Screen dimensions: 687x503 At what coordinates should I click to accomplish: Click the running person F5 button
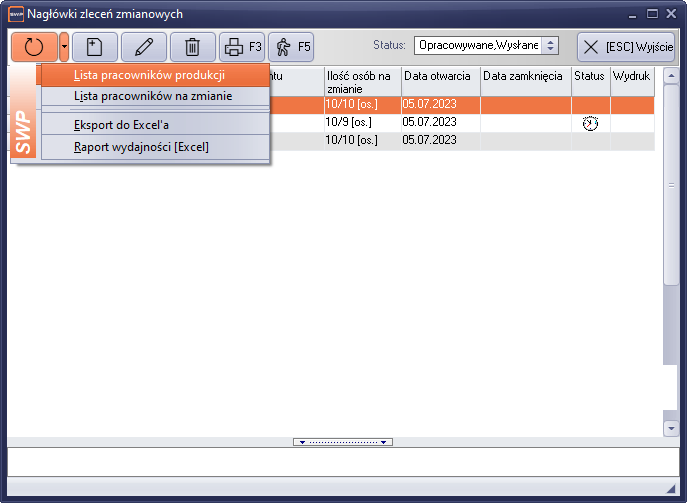click(291, 47)
